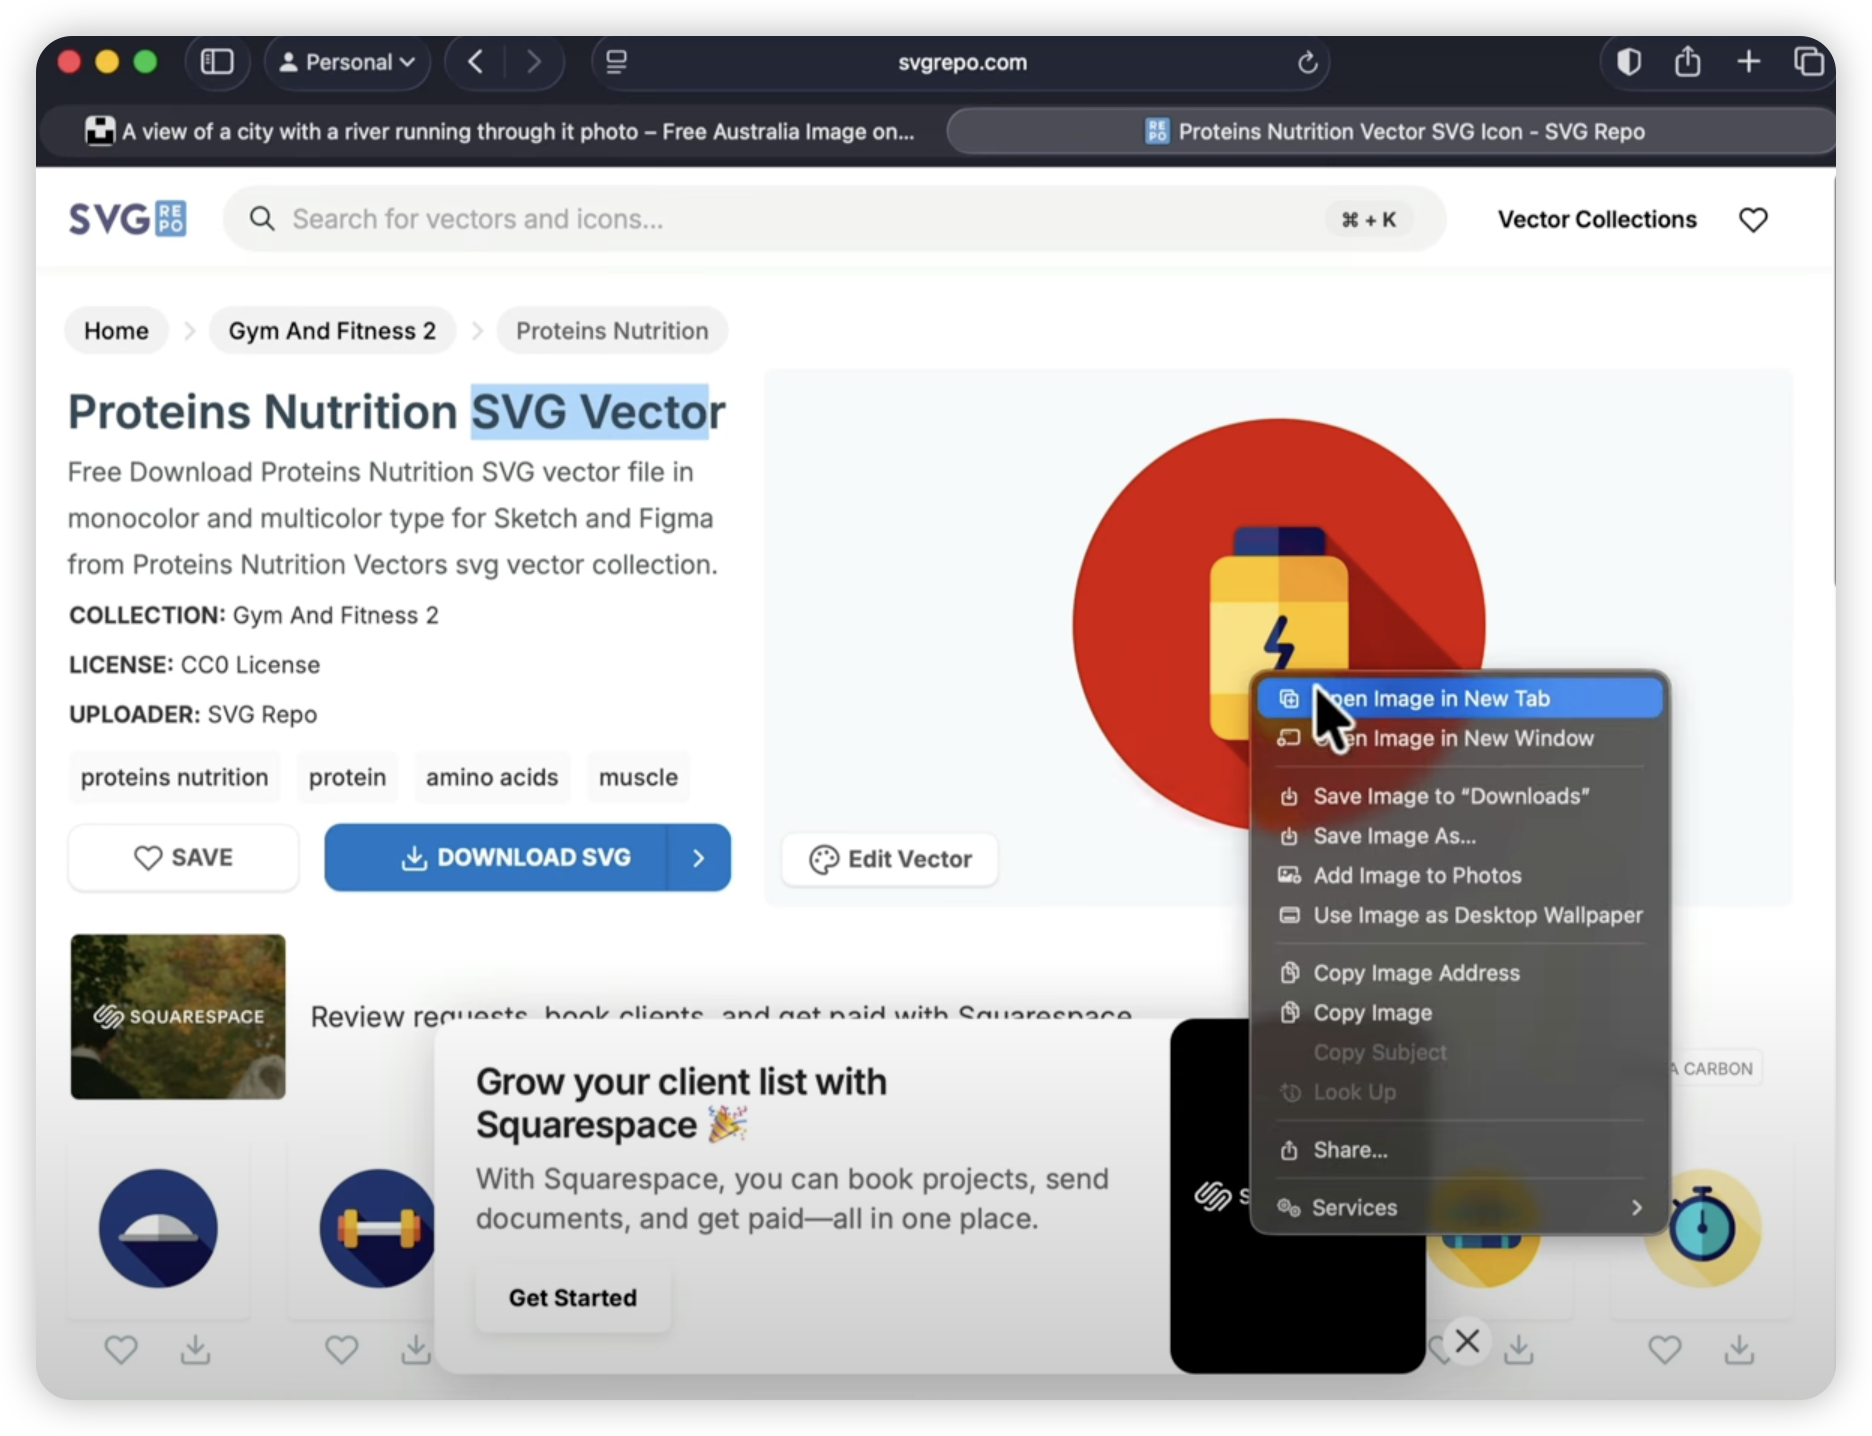Go back with the back arrow
Screen dimensions: 1872x1436
click(x=476, y=62)
